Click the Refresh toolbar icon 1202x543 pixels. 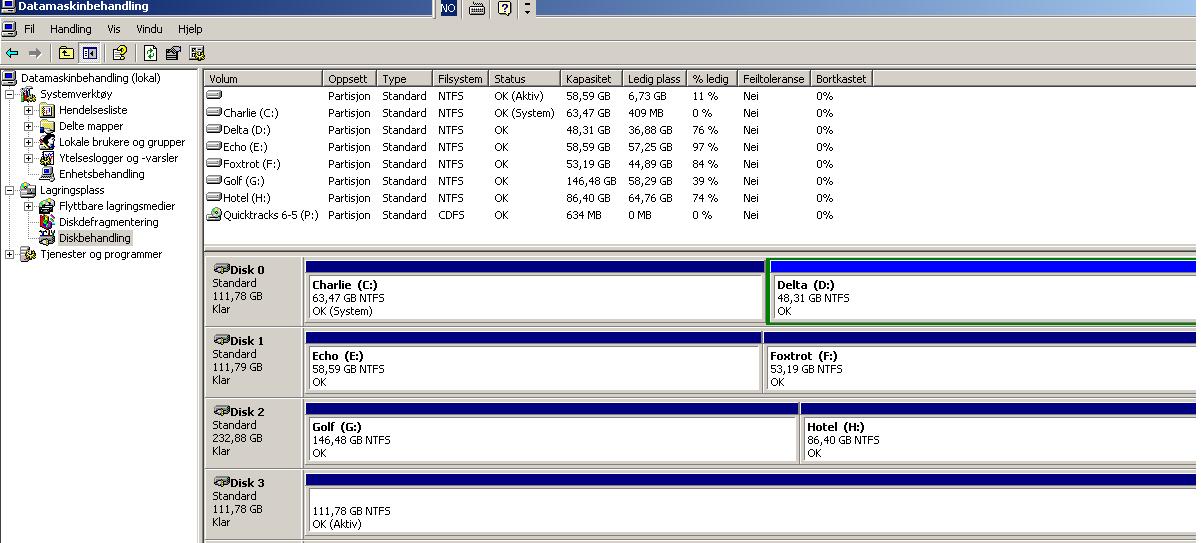click(x=150, y=53)
